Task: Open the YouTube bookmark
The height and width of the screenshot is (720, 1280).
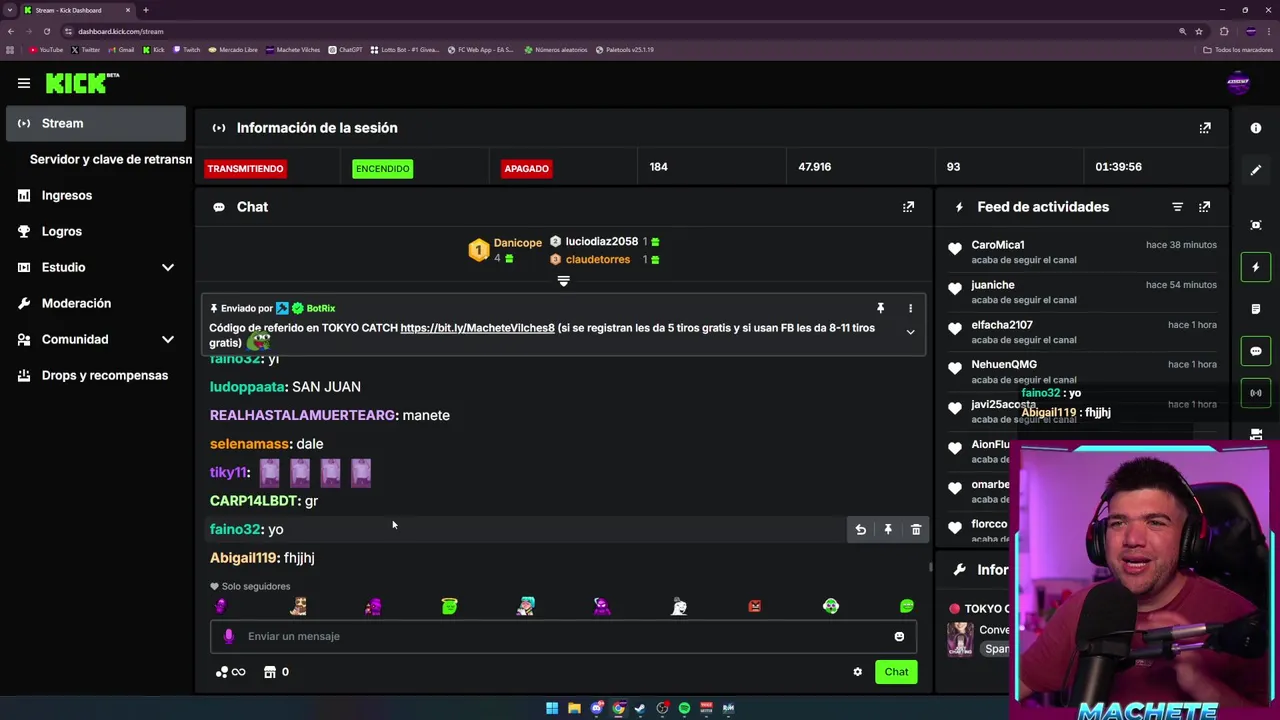Action: pyautogui.click(x=46, y=50)
